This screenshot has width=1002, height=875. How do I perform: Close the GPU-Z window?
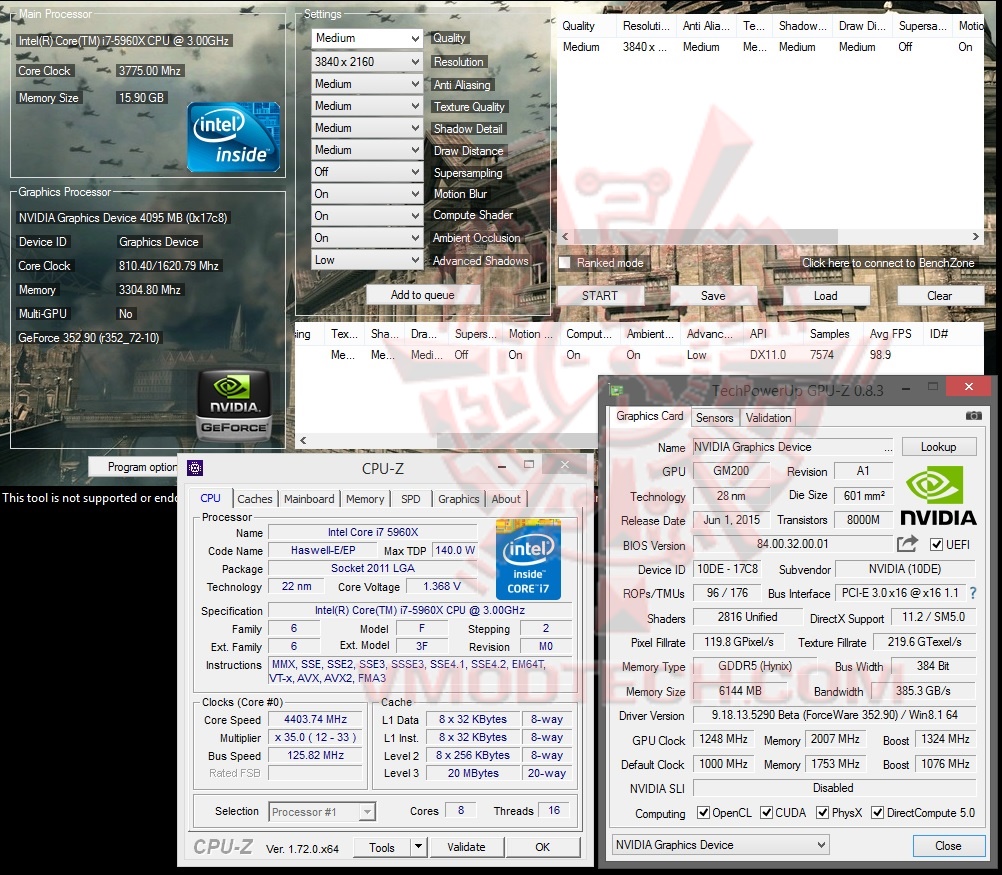(x=969, y=387)
